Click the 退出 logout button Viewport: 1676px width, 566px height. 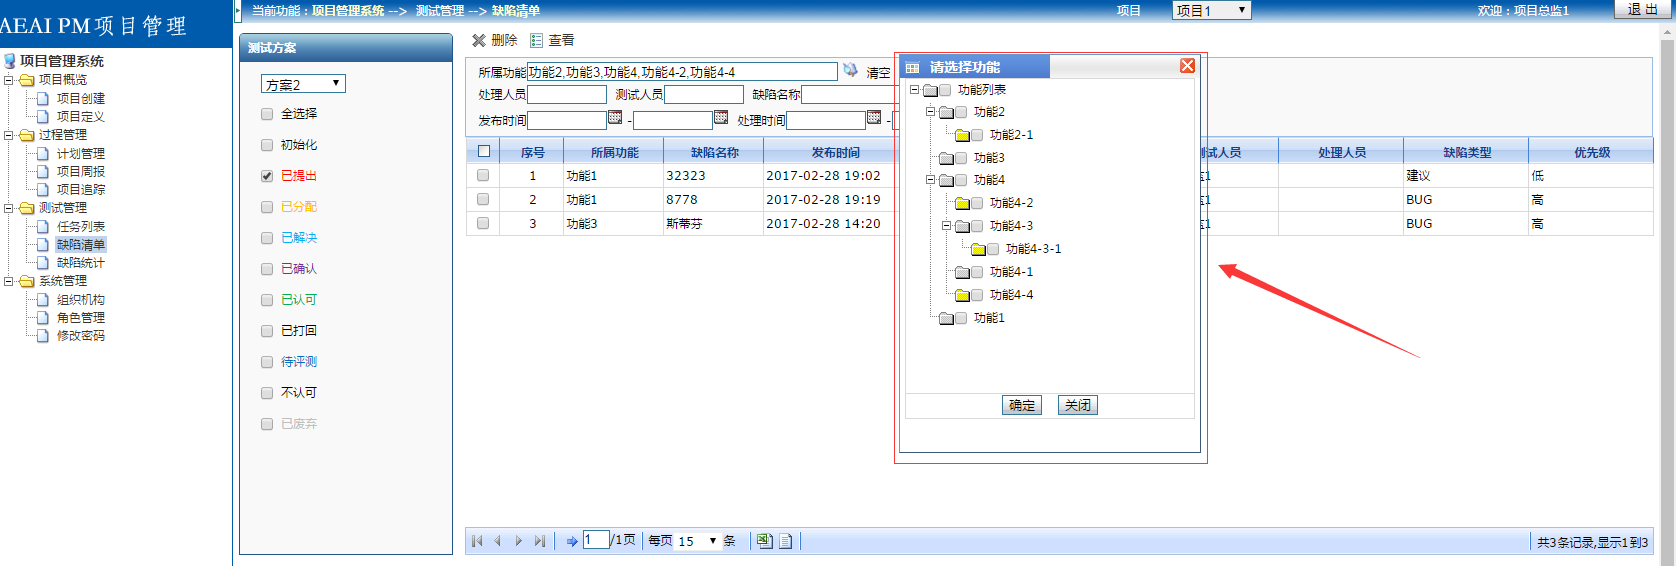[1642, 9]
